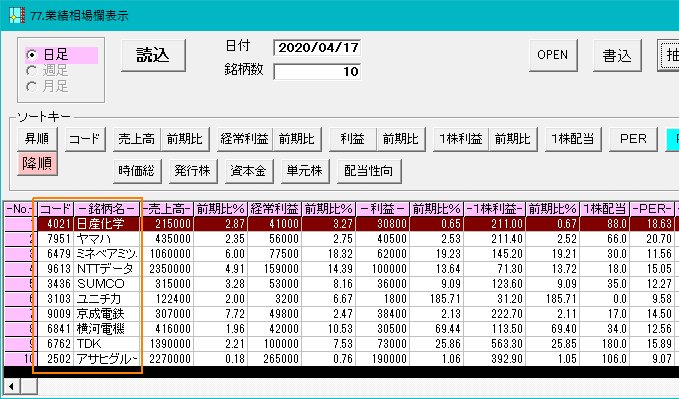Select the ユニチカ name cell
Viewport: 679px width, 399px height.
[107, 299]
